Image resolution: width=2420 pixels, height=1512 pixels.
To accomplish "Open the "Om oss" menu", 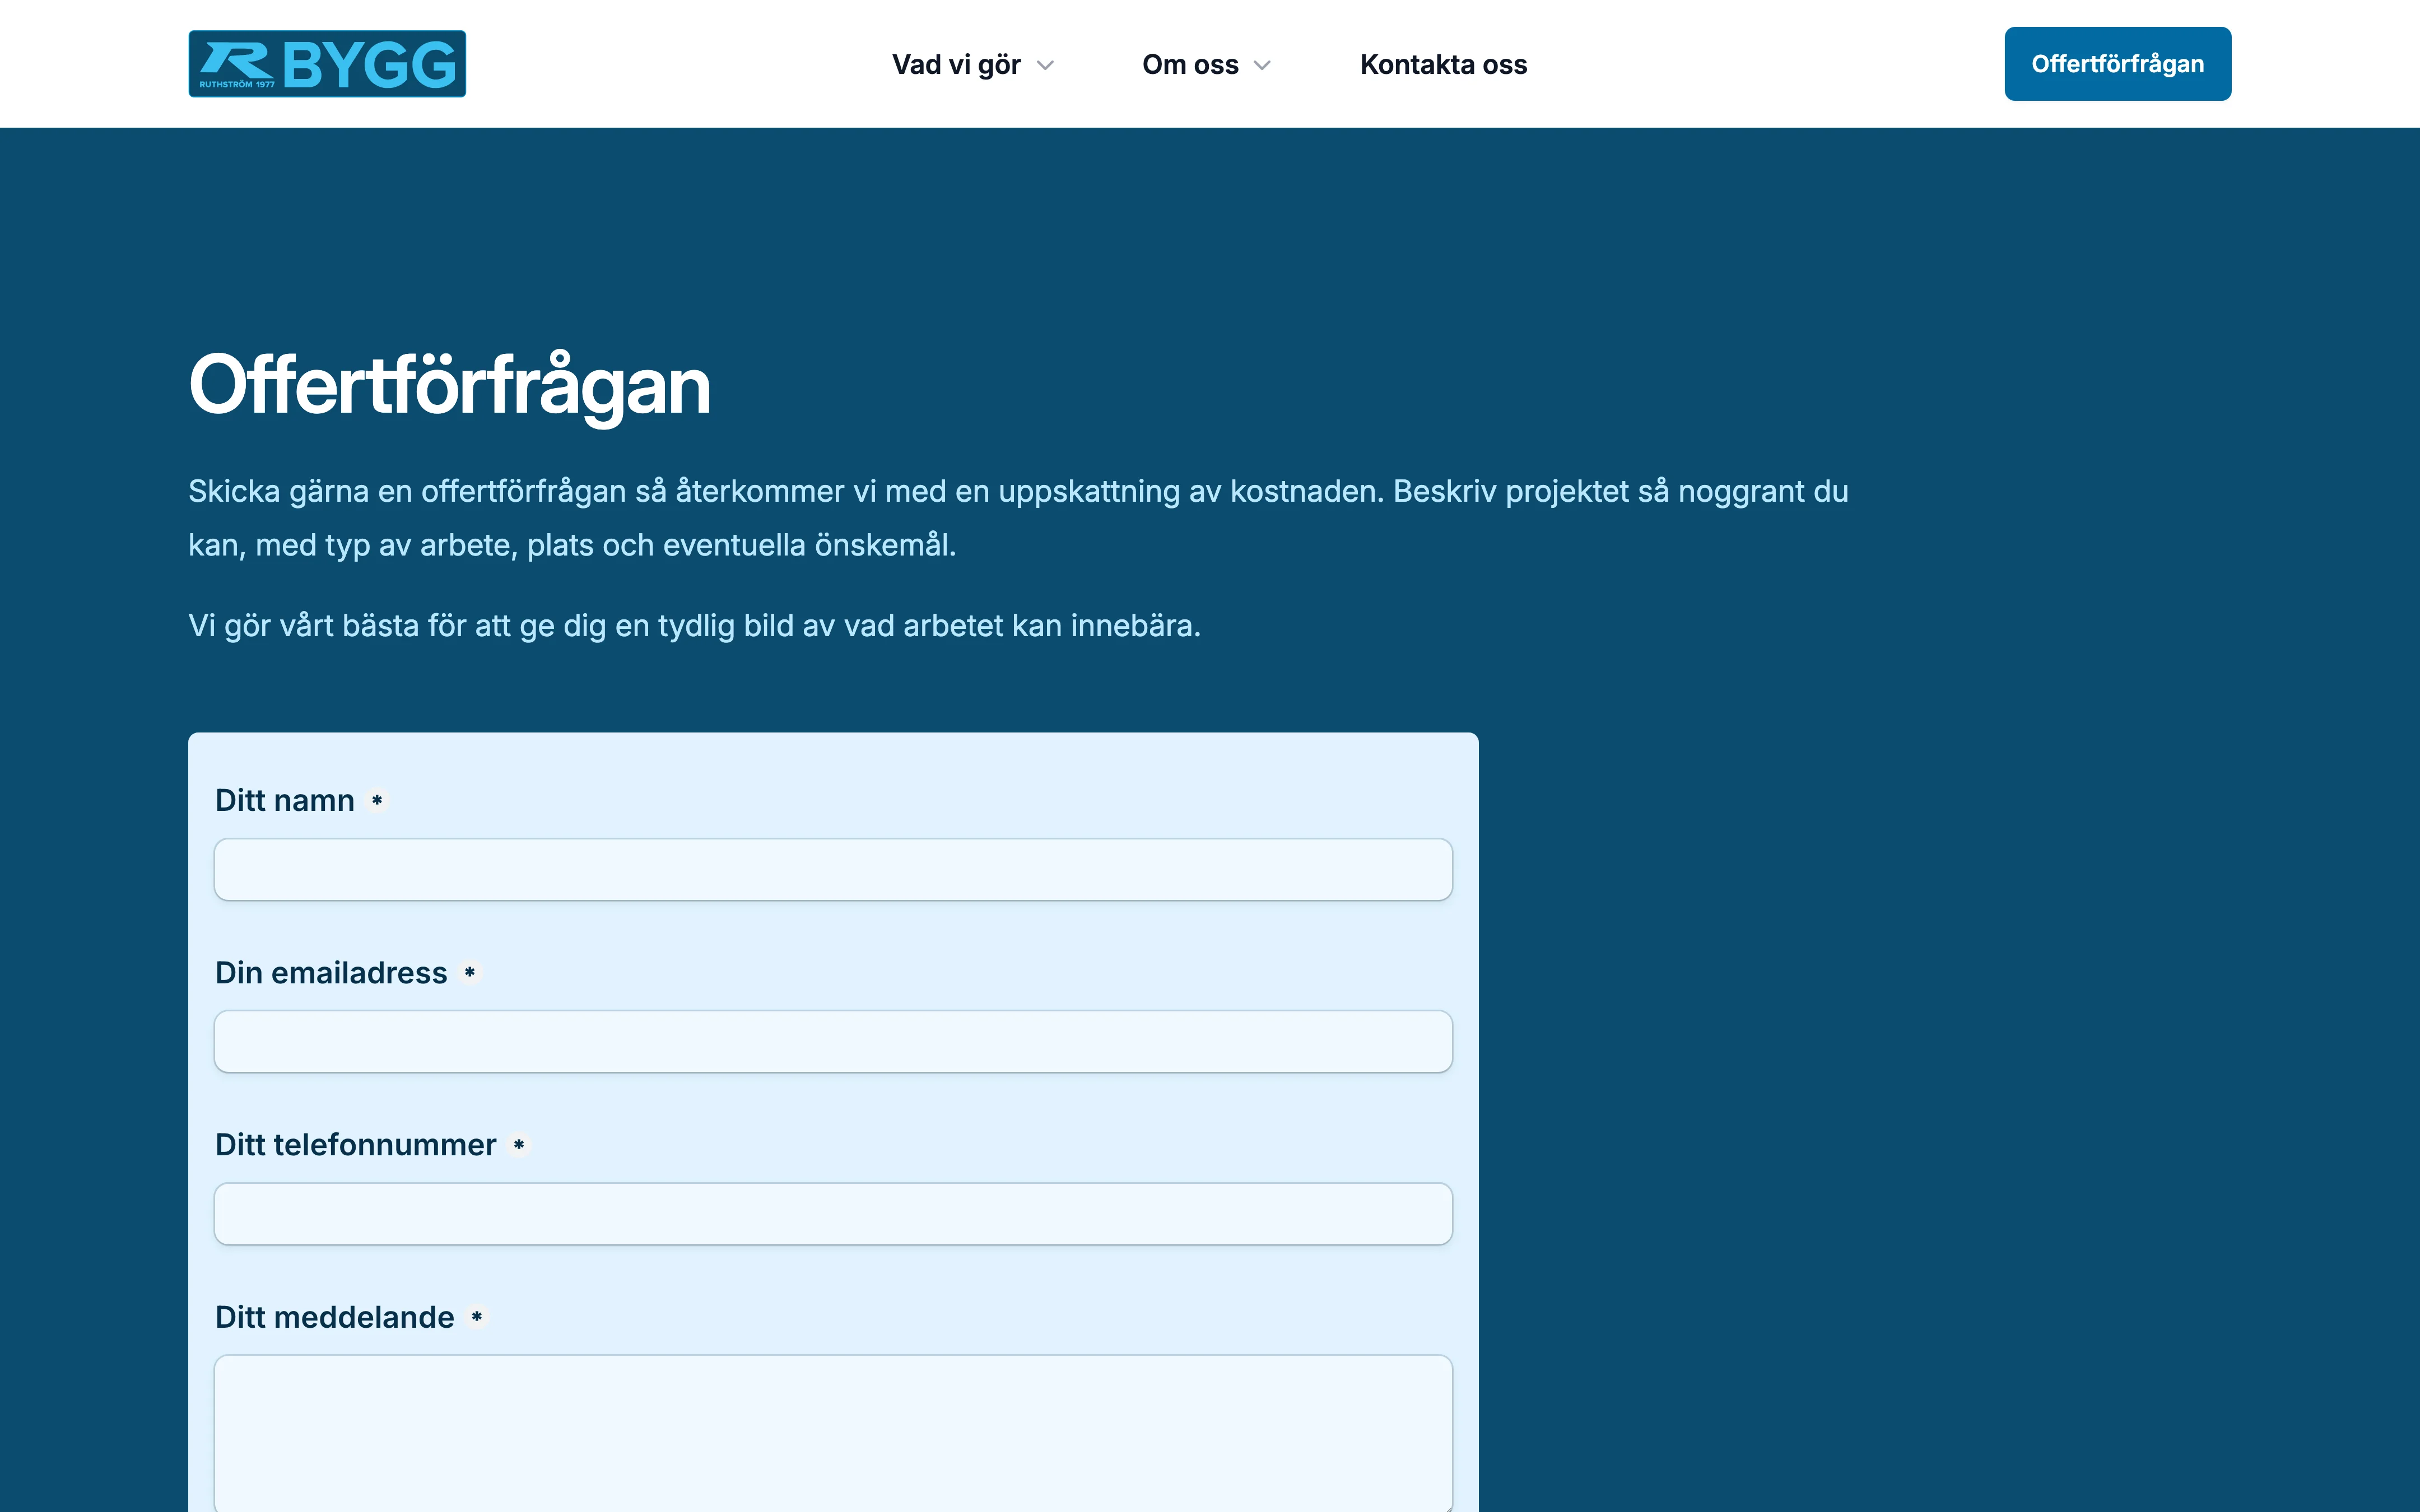I will (1190, 65).
